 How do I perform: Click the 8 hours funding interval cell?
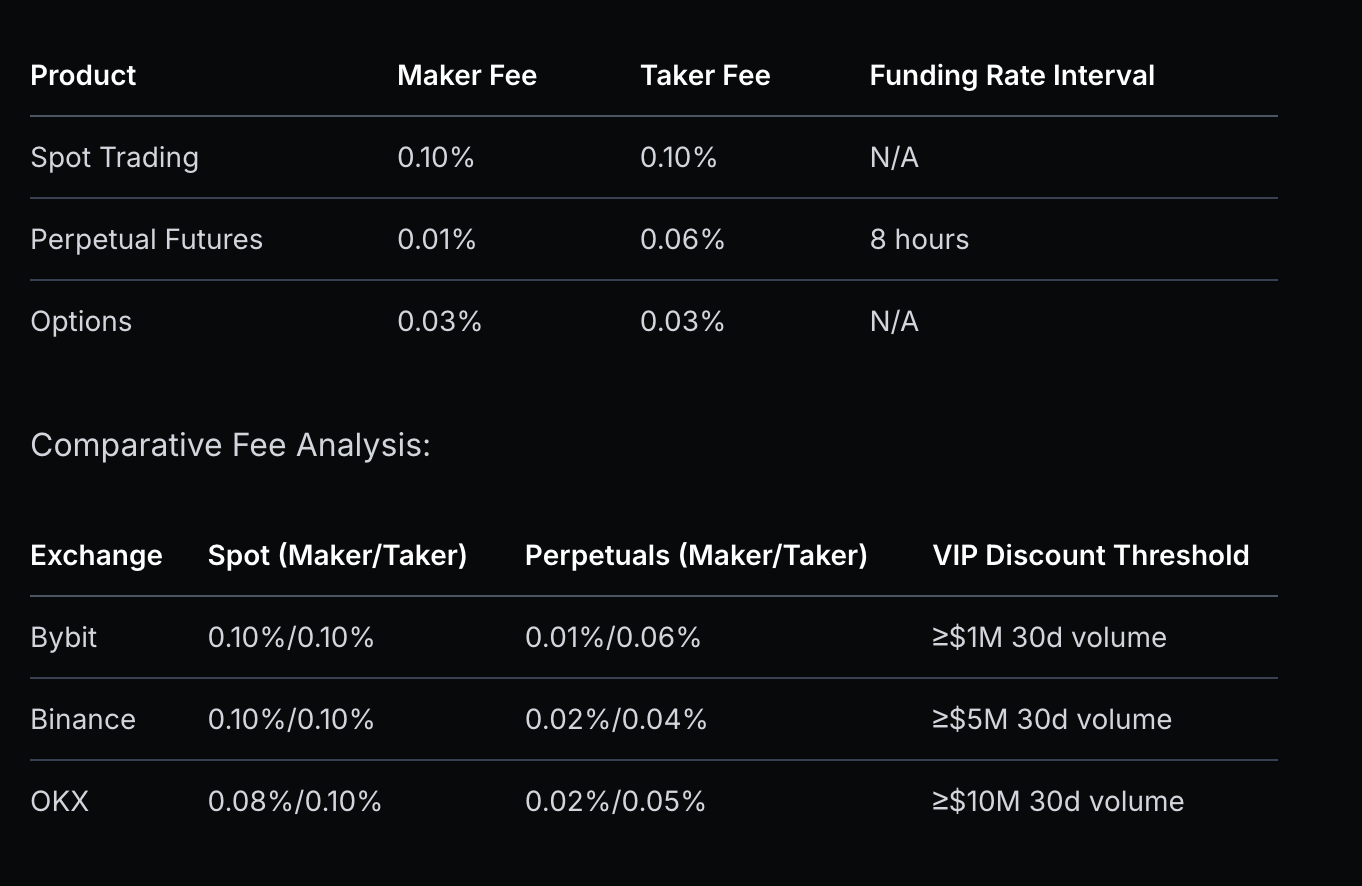click(x=918, y=240)
